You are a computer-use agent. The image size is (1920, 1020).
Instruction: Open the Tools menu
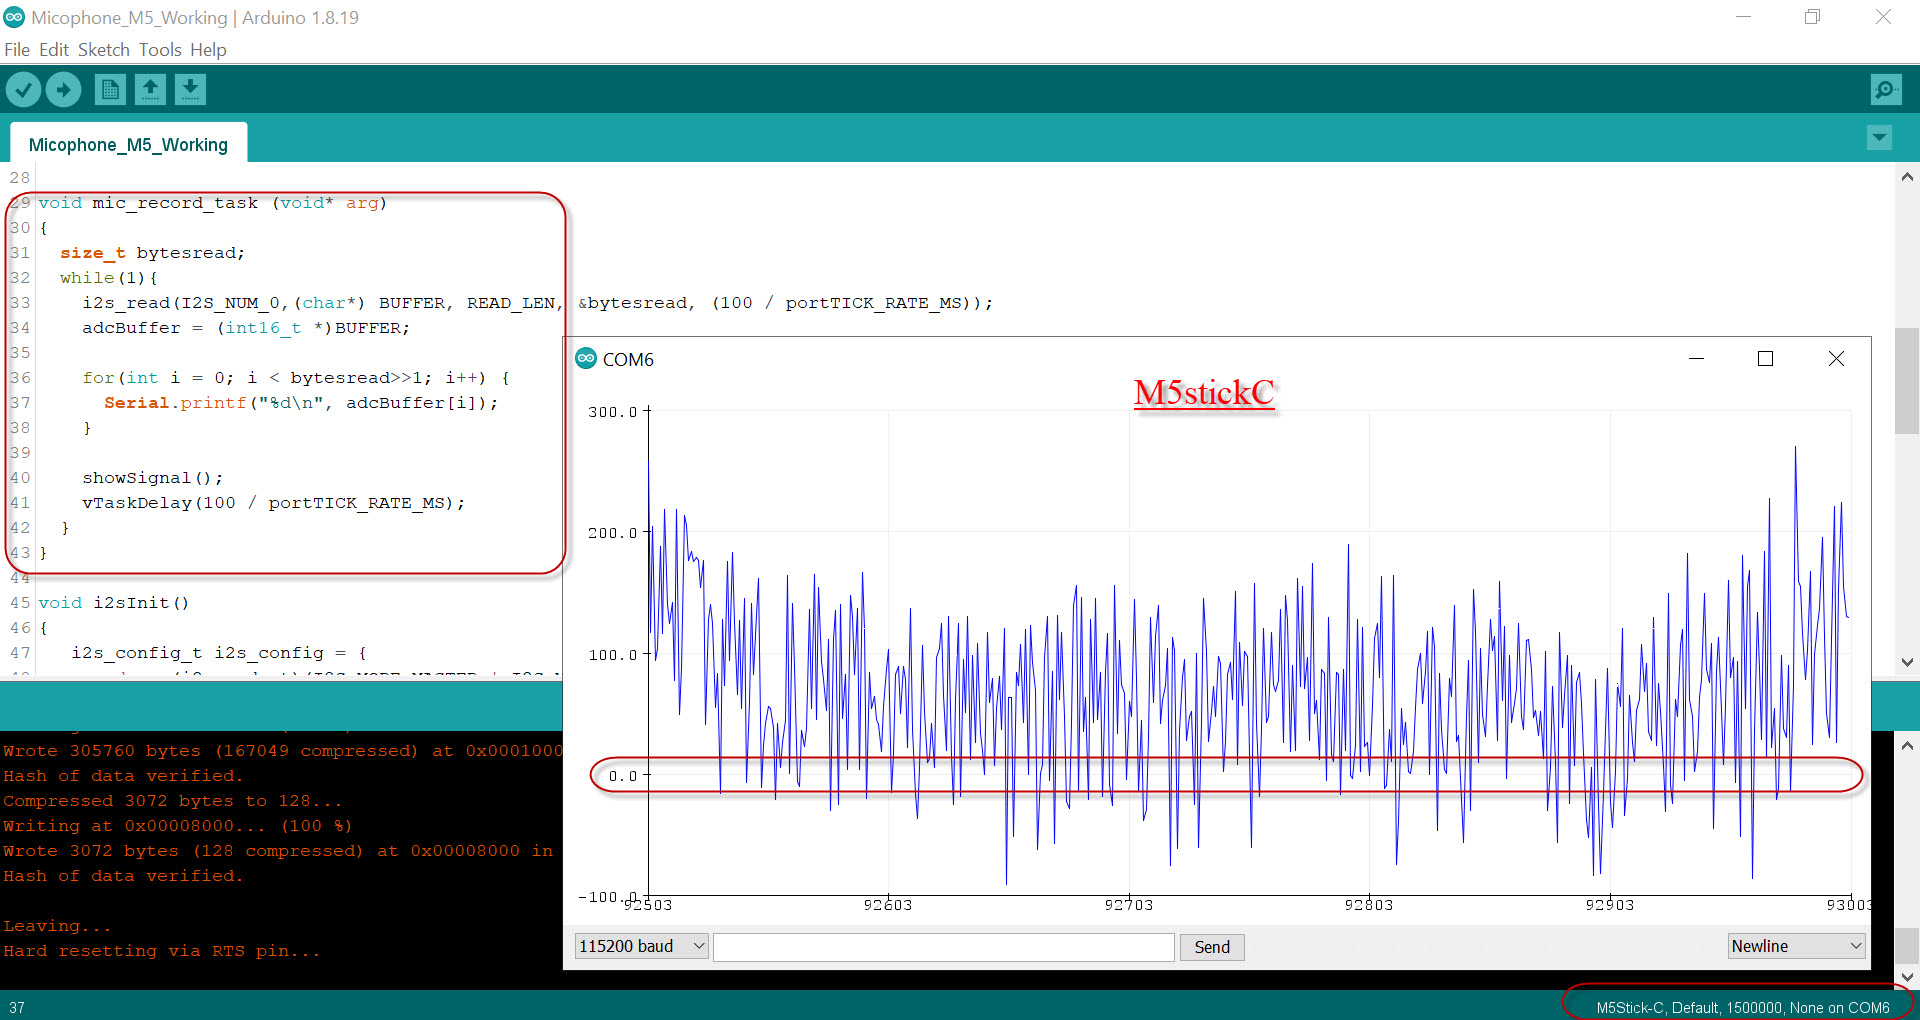coord(160,49)
